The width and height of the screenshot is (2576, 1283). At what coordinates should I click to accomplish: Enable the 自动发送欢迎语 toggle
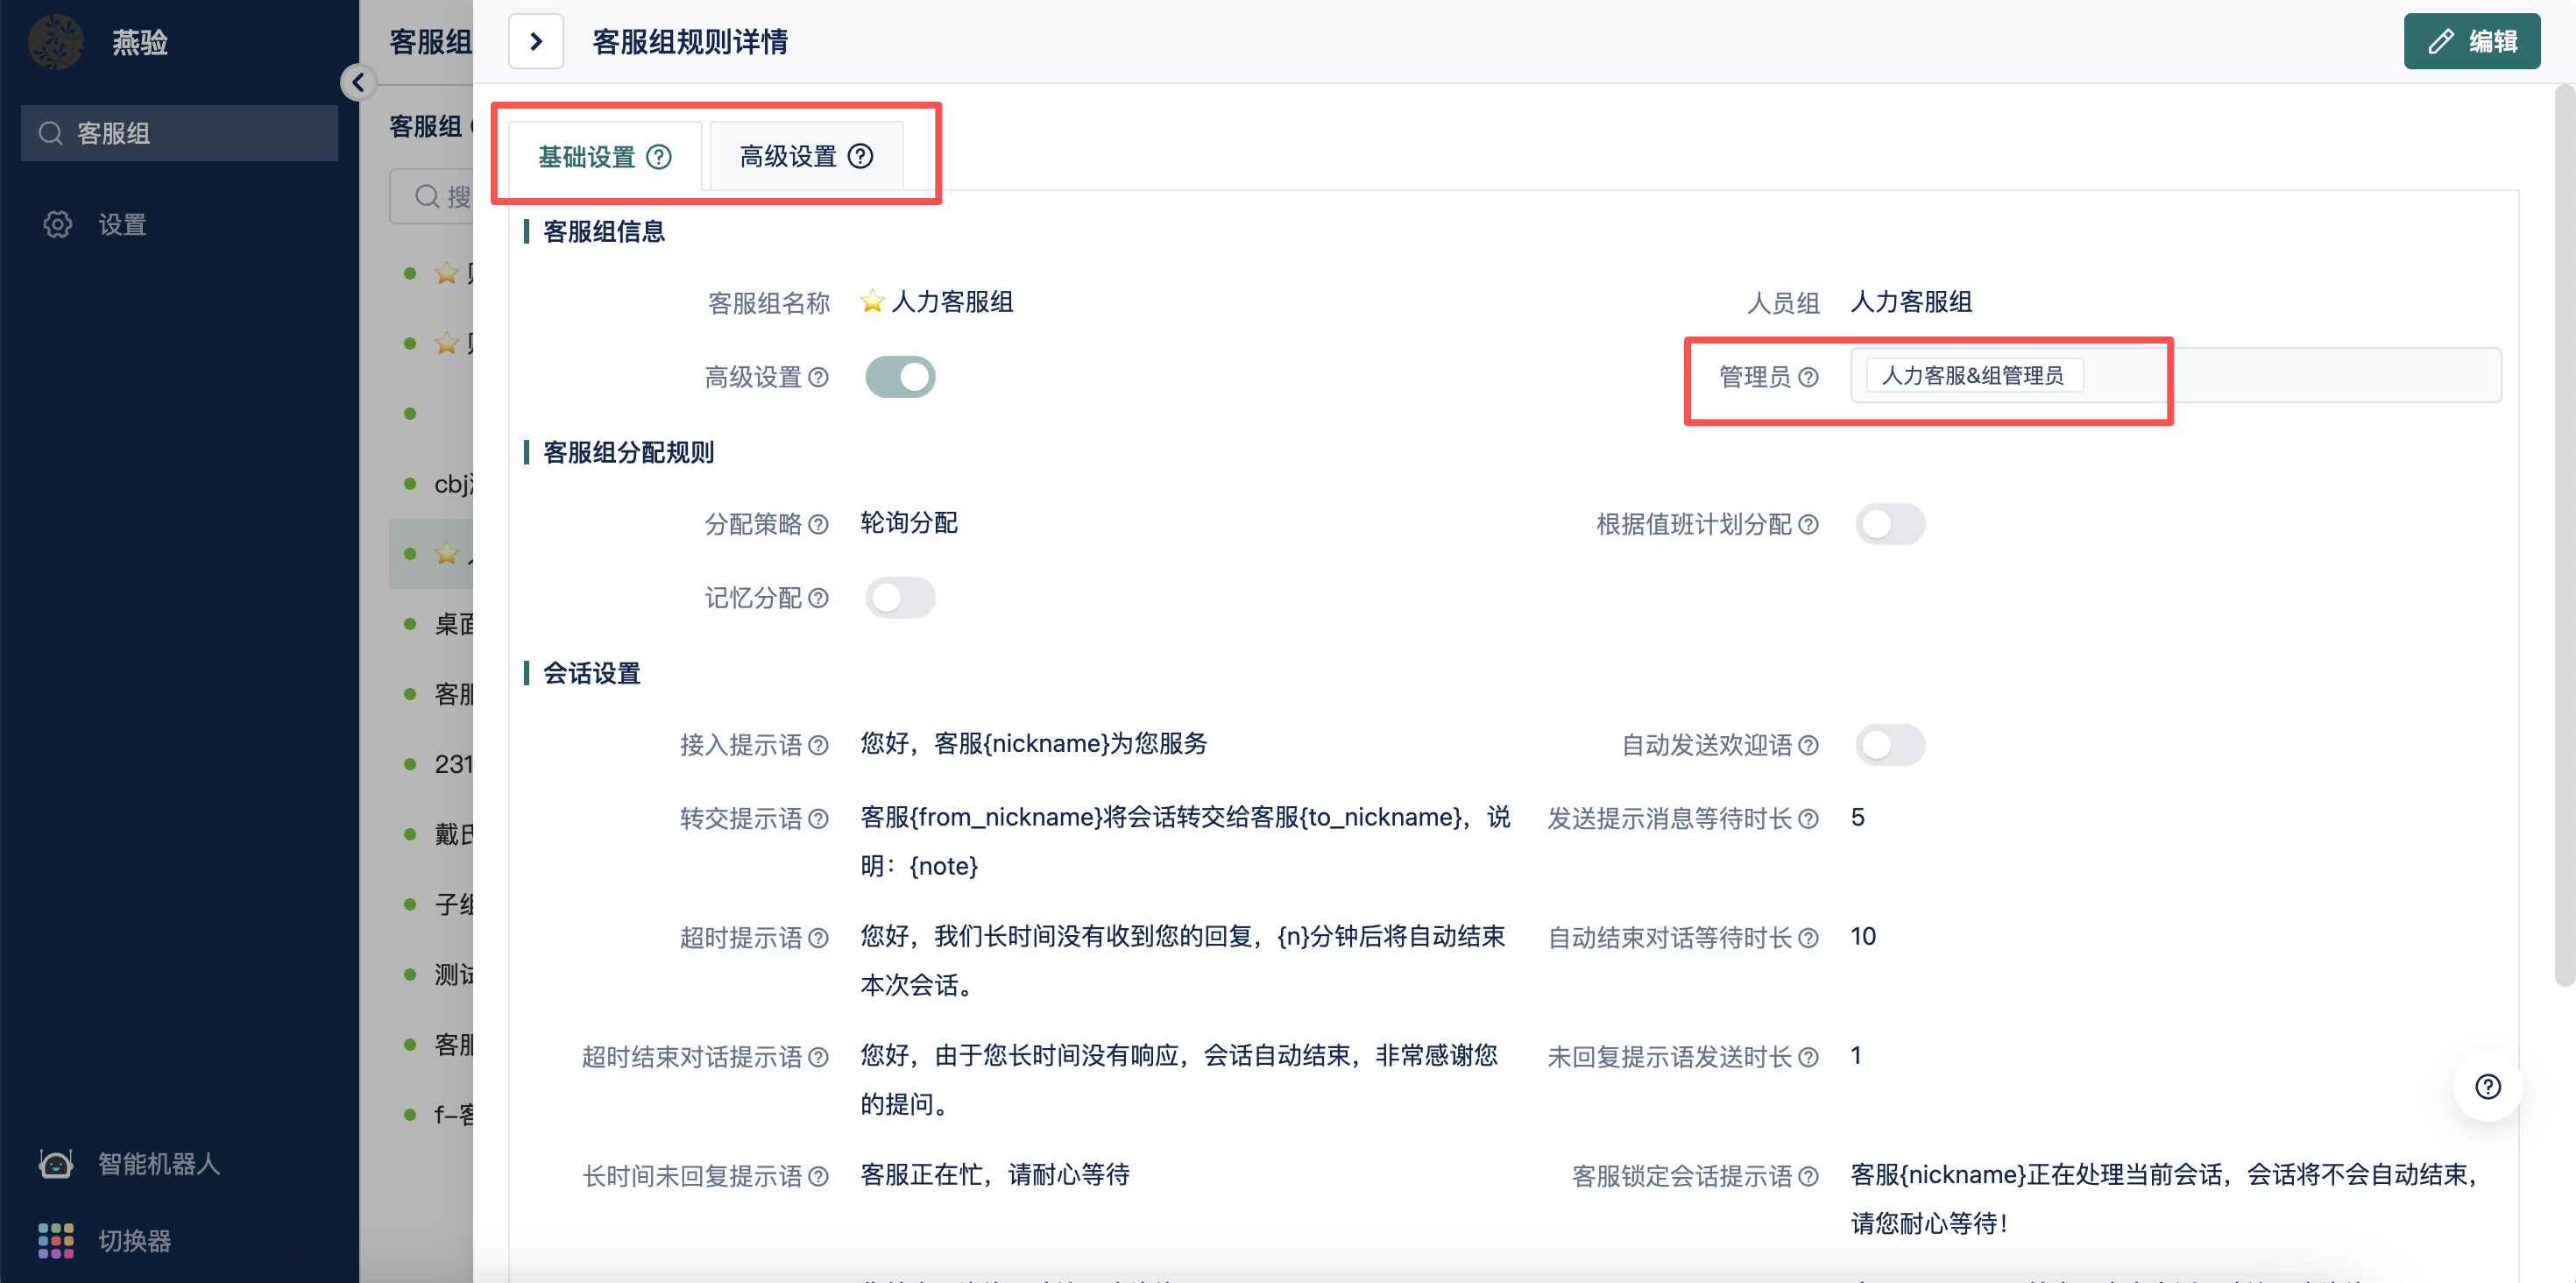click(1890, 744)
